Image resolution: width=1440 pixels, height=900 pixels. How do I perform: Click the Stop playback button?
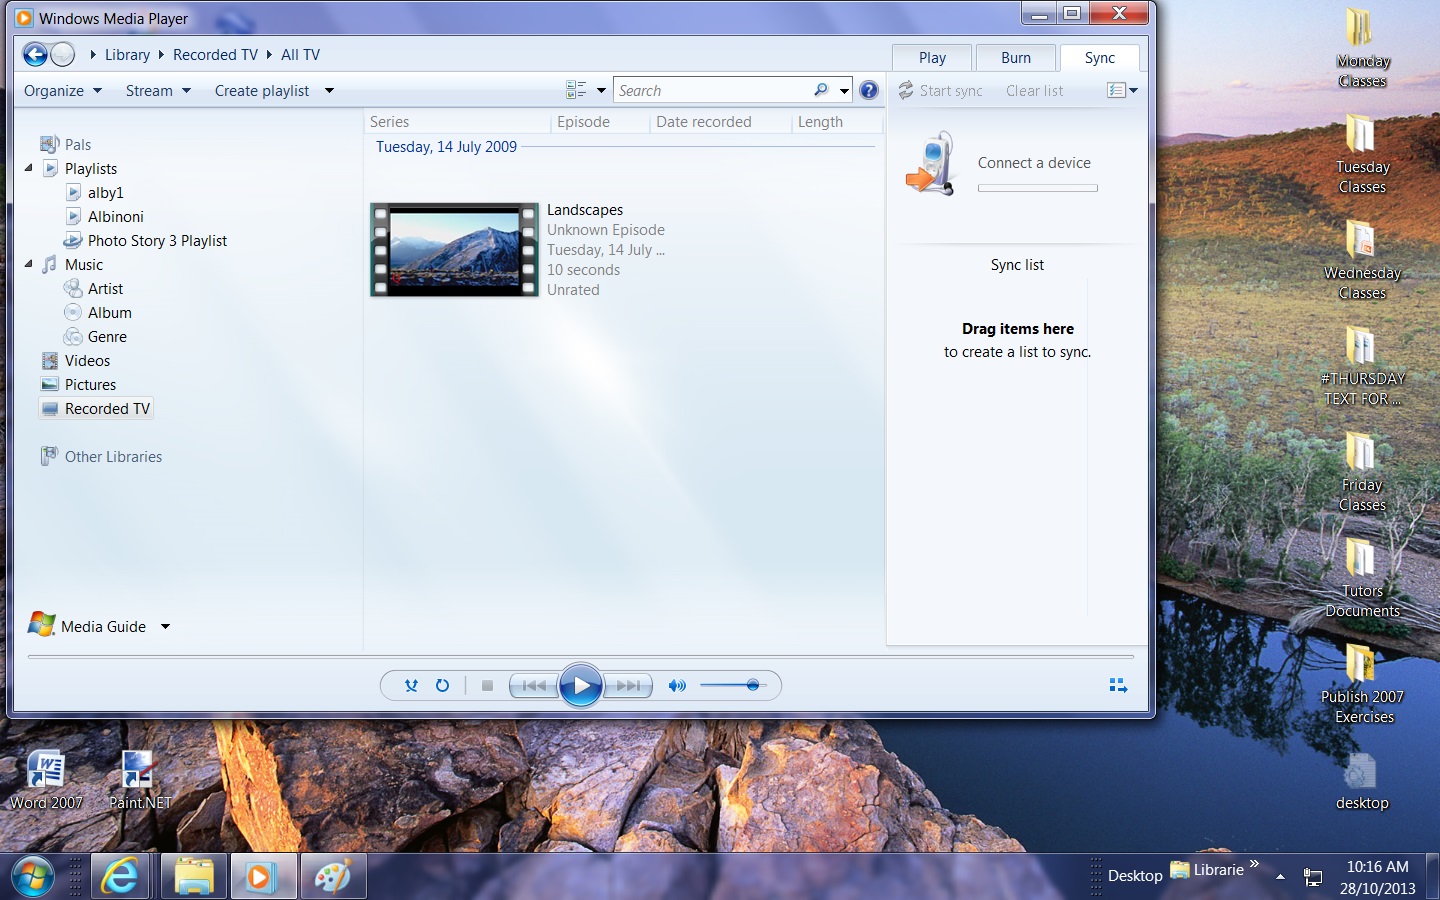coord(487,686)
